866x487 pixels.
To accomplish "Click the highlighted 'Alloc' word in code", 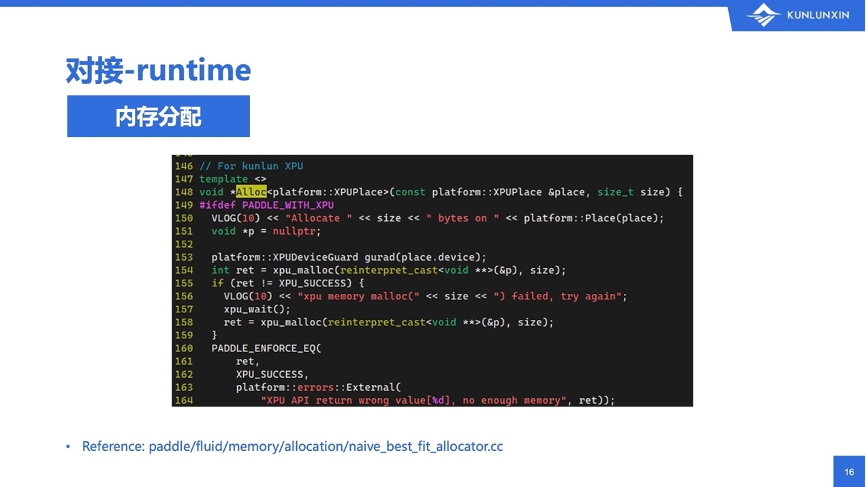I will point(251,192).
